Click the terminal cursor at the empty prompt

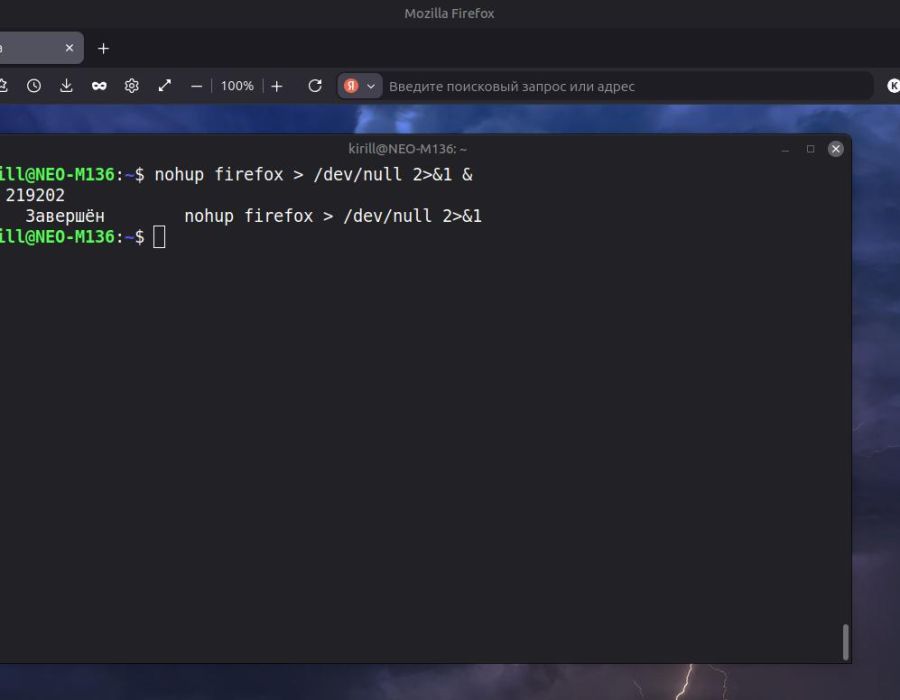pyautogui.click(x=159, y=237)
